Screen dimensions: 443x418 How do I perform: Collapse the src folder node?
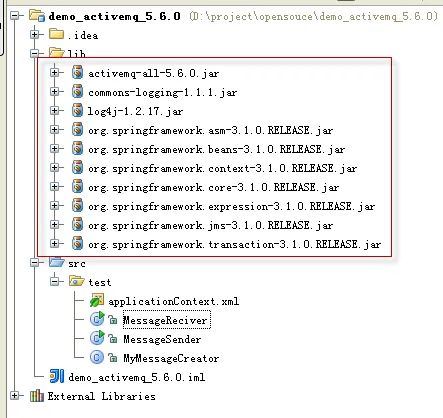35,263
